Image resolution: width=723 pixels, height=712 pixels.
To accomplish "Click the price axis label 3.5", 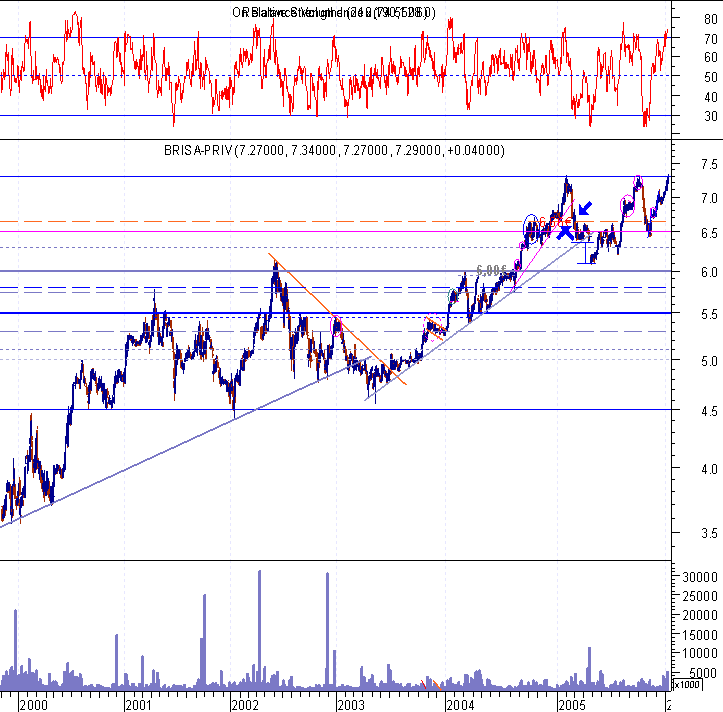I will pos(709,534).
